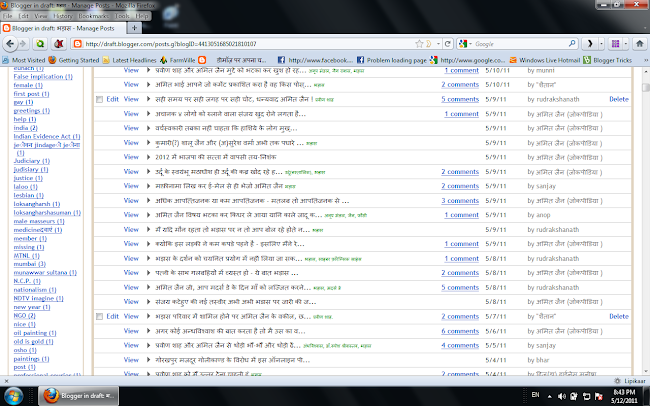The image size is (650, 406).
Task: Open the volume icon in system tray
Action: (x=562, y=396)
